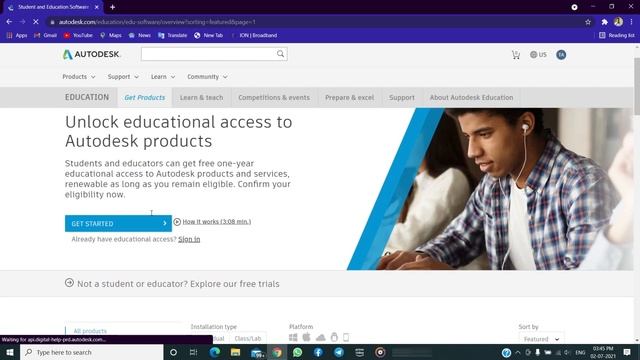Change region via US globe icon
Viewport: 640px width, 360px height.
[538, 54]
